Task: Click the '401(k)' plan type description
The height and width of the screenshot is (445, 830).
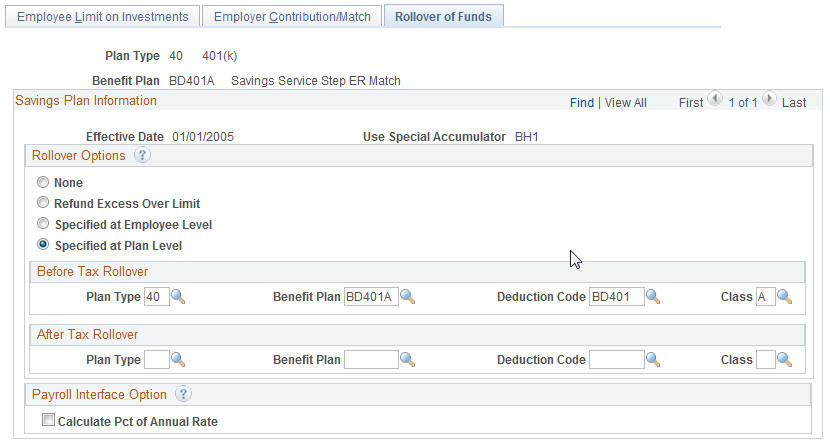Action: [x=220, y=56]
